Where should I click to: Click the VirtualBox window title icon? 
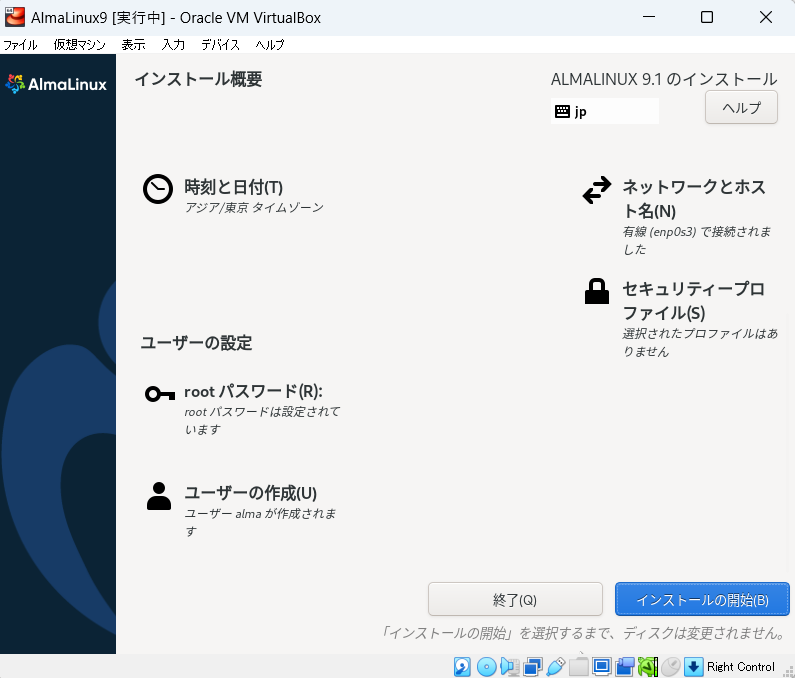click(x=15, y=17)
